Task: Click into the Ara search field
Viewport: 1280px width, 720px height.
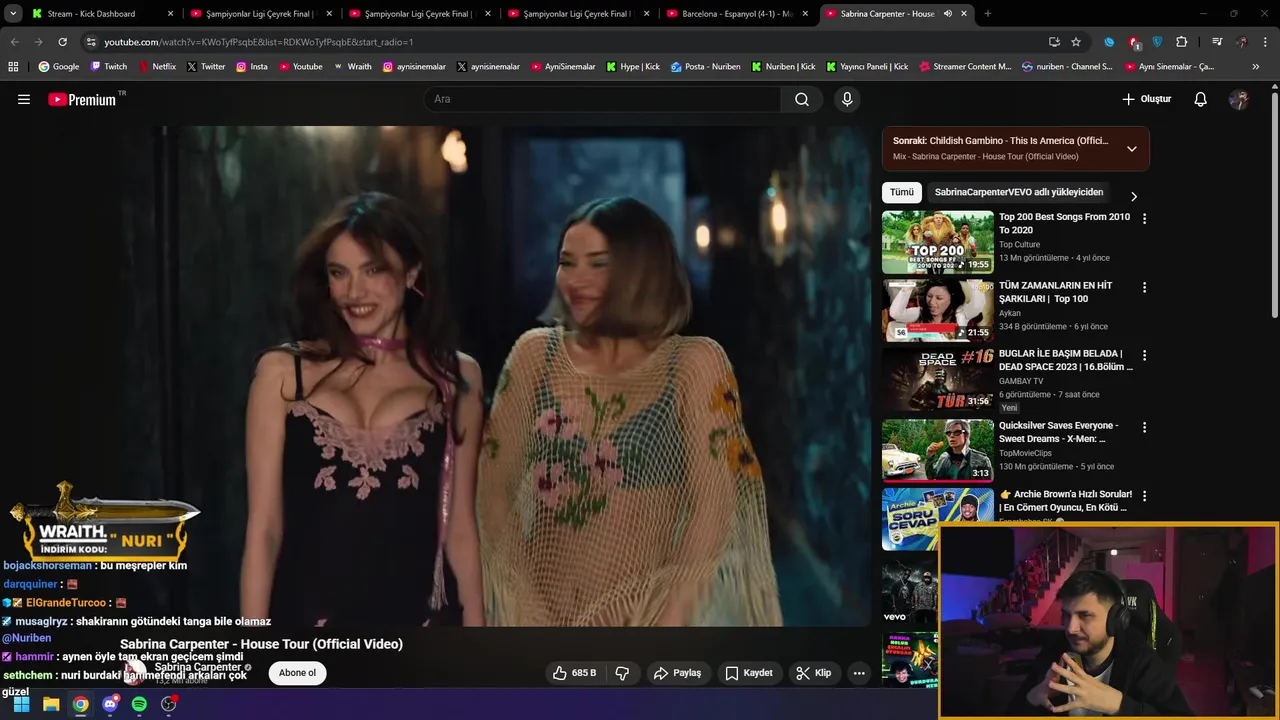Action: 602,99
